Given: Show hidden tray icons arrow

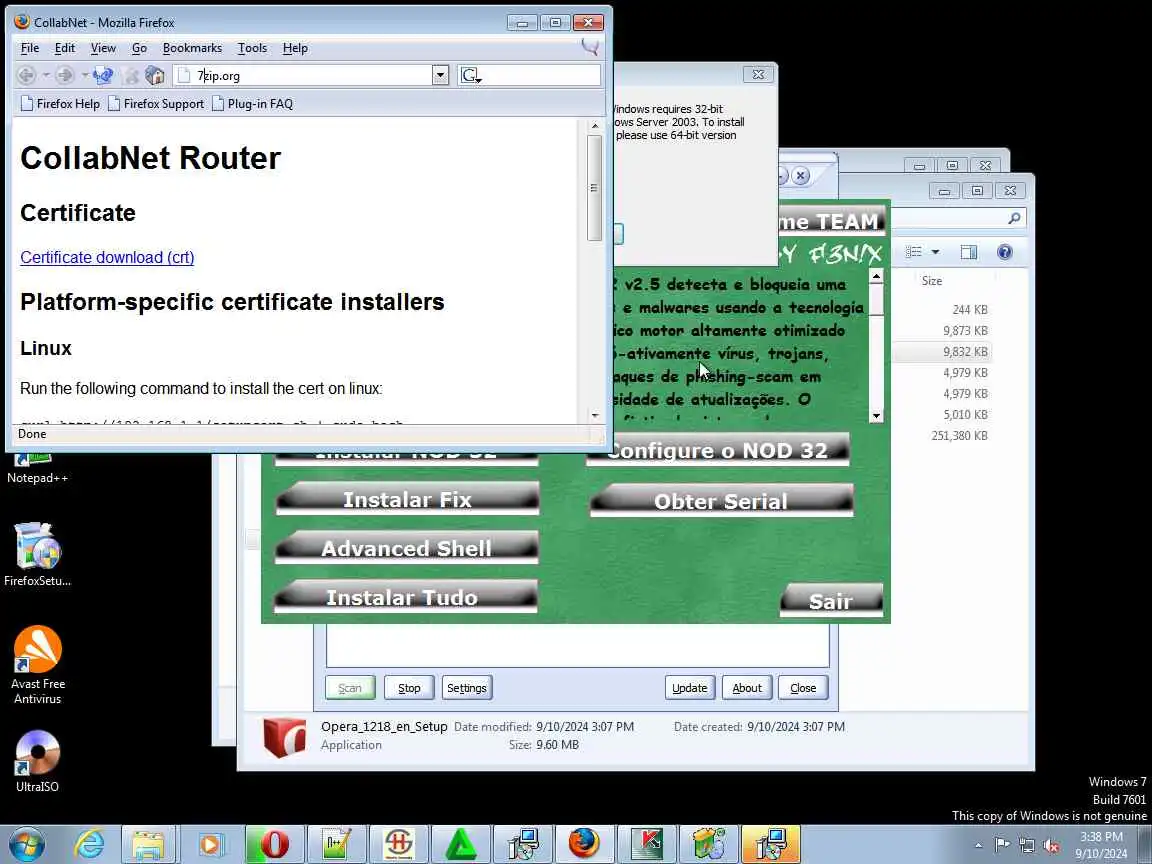Looking at the screenshot, I should [x=978, y=846].
